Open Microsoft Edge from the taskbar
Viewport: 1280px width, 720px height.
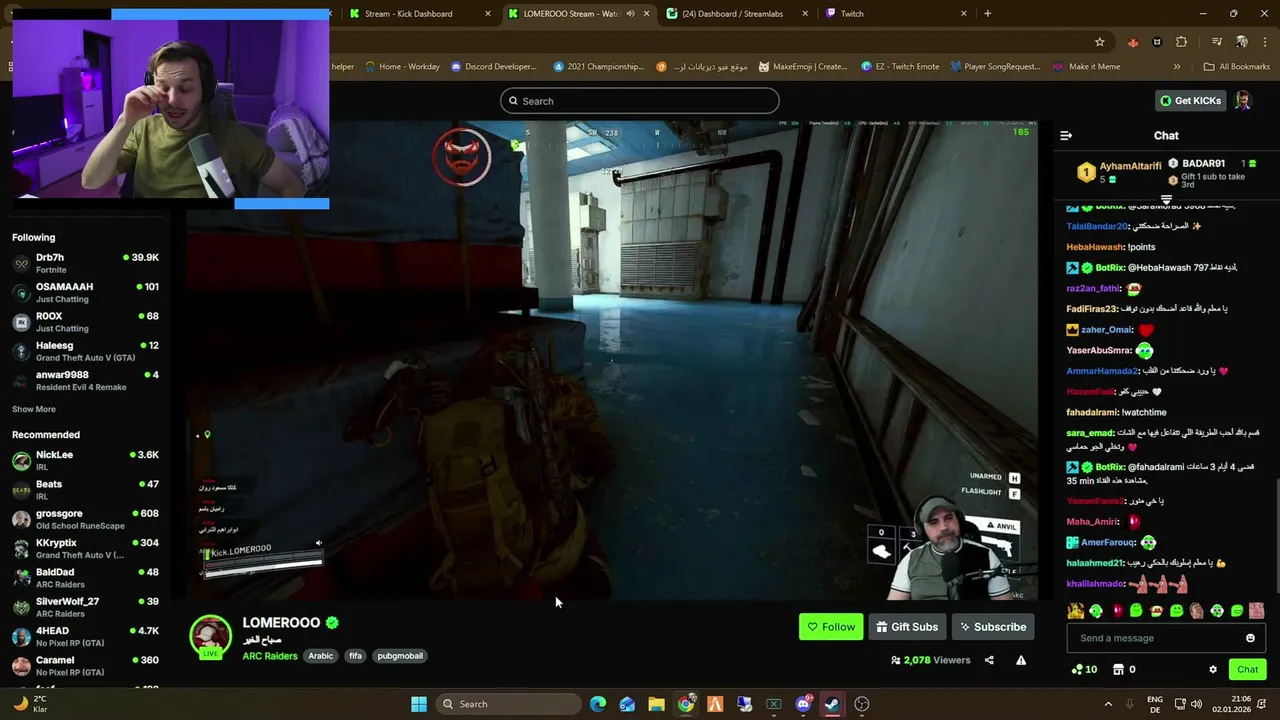pos(598,704)
